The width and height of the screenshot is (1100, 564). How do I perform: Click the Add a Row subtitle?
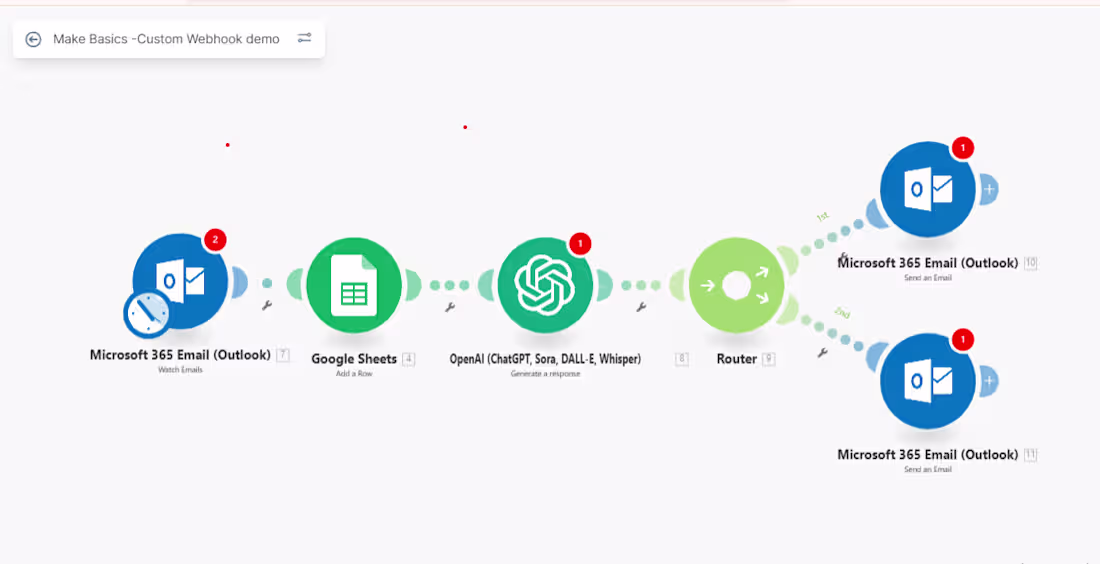coord(354,374)
